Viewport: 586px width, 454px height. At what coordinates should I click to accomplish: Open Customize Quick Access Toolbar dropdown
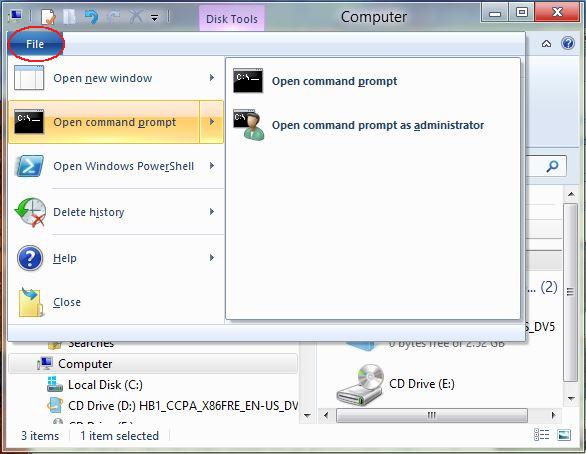(154, 17)
